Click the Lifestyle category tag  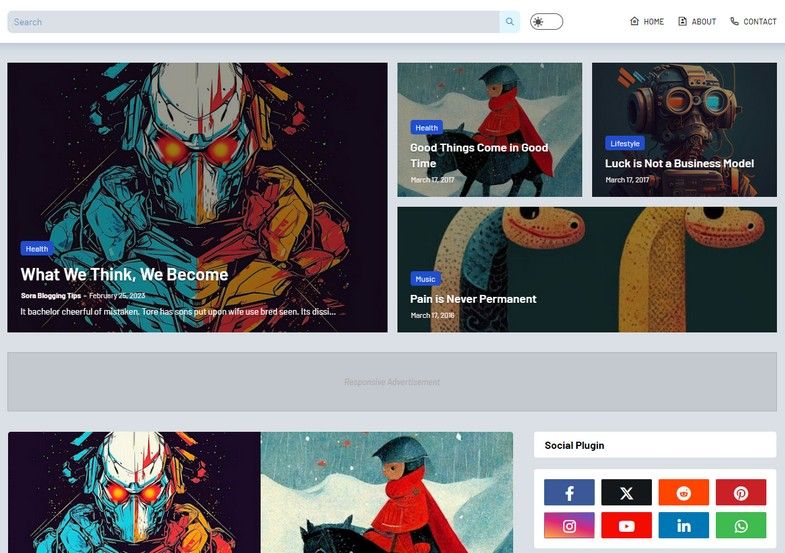tap(625, 143)
